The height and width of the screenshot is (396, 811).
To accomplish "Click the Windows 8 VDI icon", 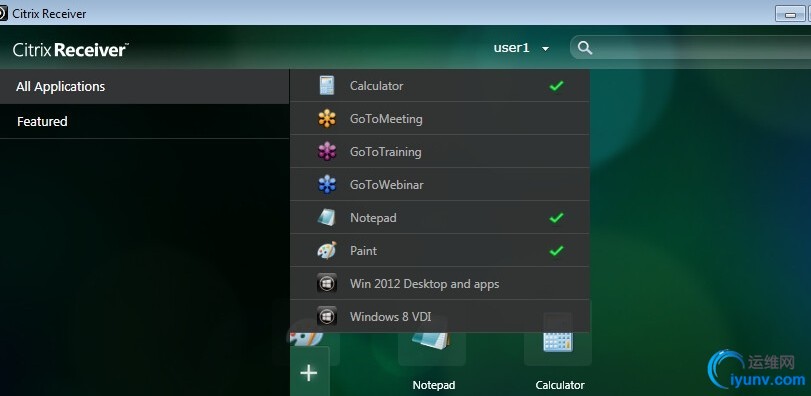I will [327, 316].
